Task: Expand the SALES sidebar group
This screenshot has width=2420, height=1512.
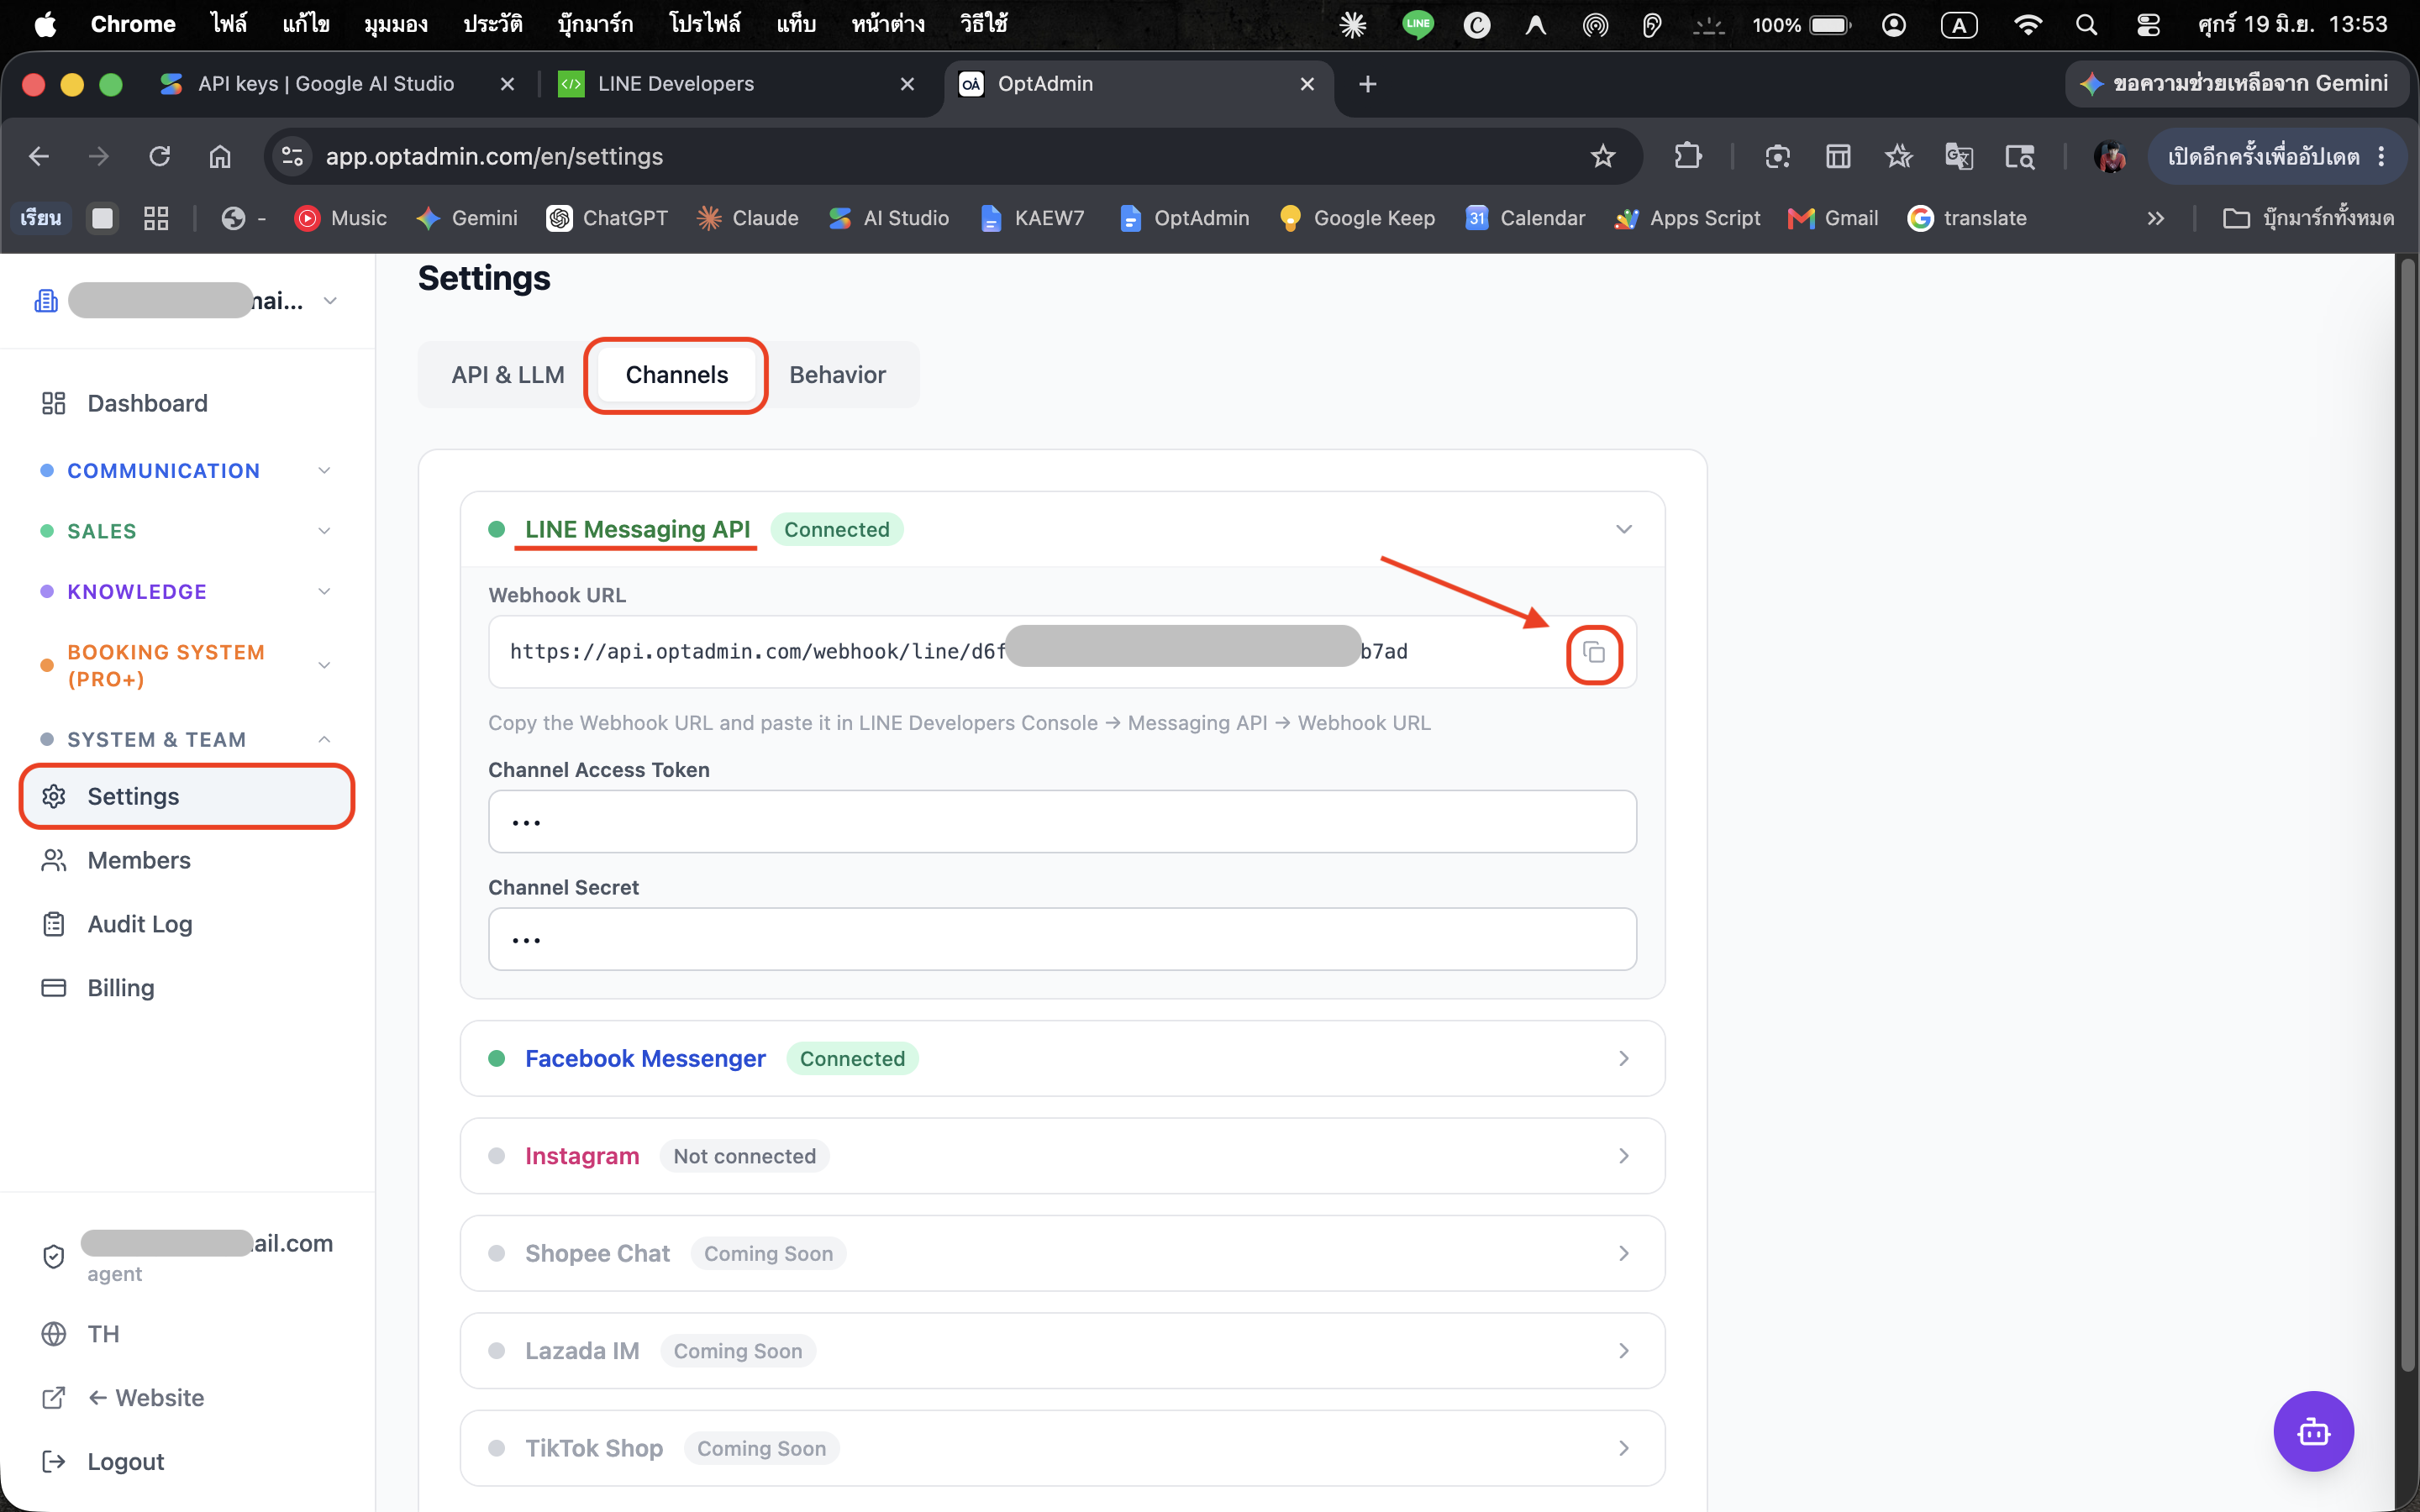Action: [187, 531]
